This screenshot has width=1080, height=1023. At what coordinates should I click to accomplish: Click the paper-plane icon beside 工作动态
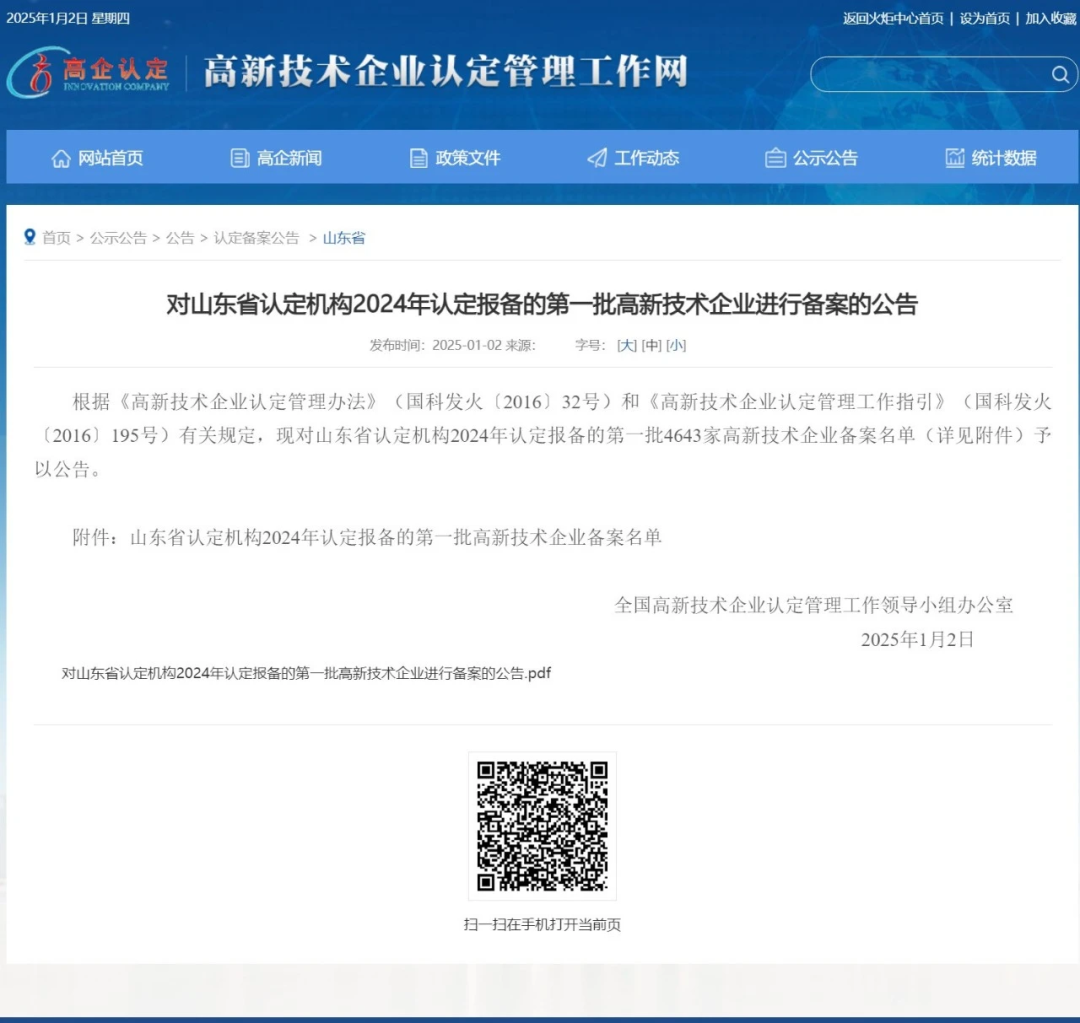coord(597,157)
